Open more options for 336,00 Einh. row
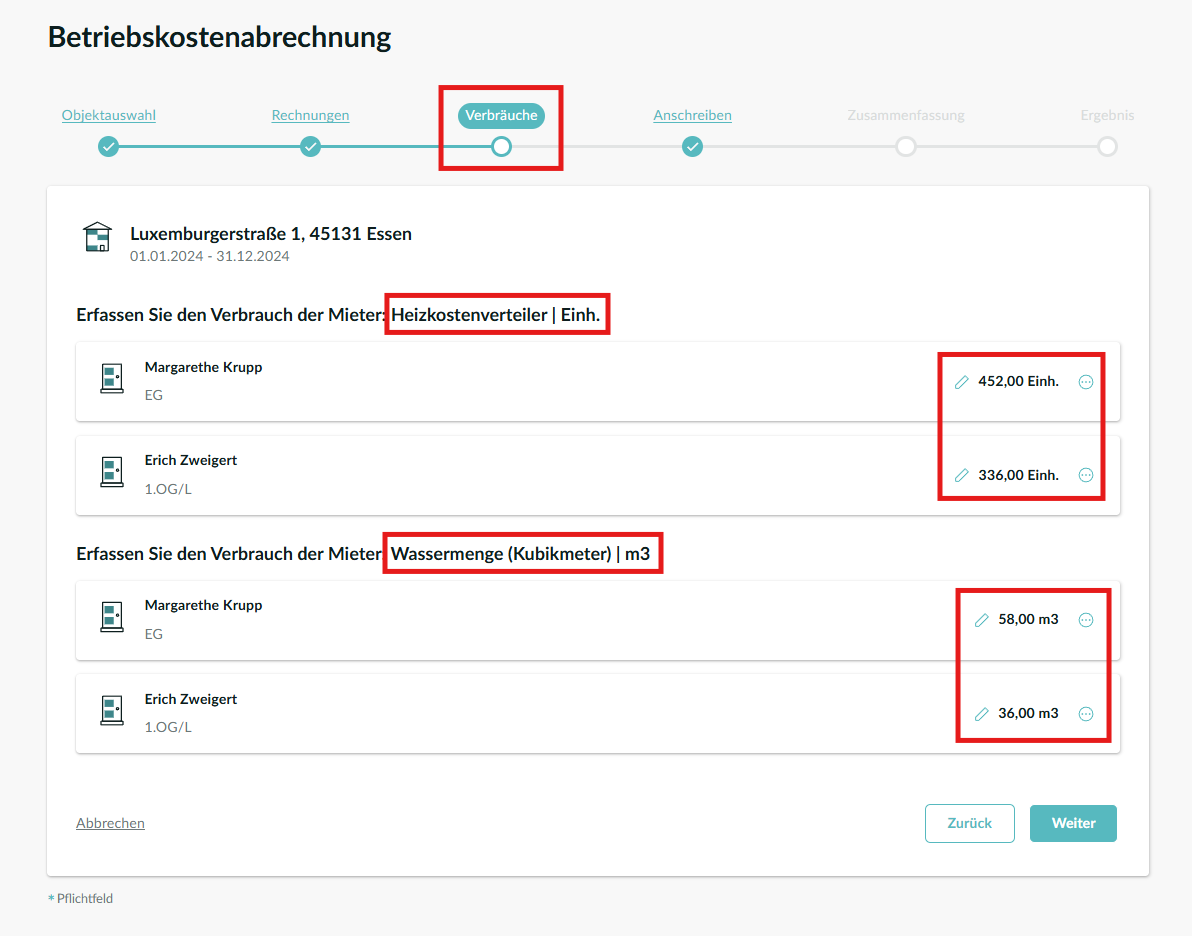 [1086, 476]
